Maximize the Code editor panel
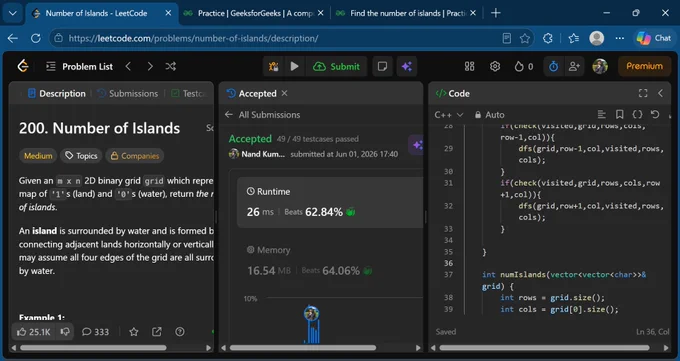Image resolution: width=680 pixels, height=361 pixels. tap(643, 93)
